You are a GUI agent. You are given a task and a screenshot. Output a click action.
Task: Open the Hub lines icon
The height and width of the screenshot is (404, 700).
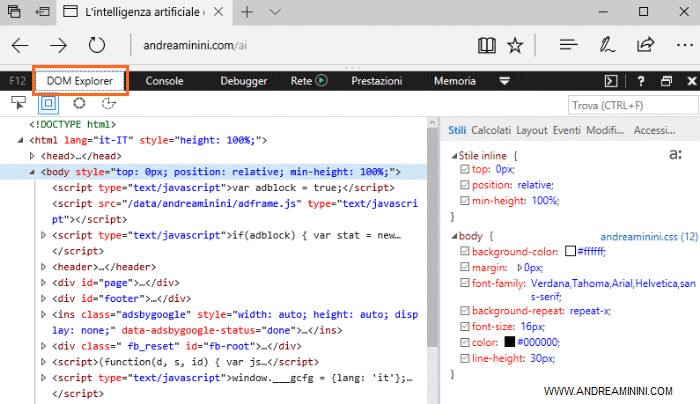click(x=569, y=45)
